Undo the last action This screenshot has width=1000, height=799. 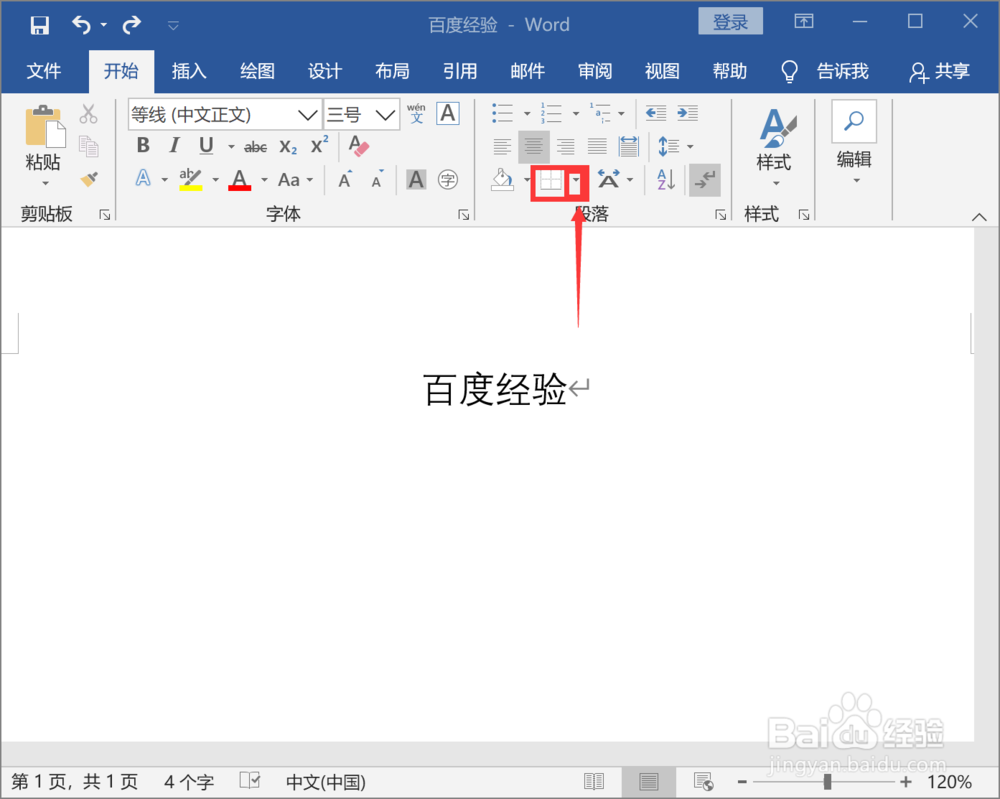click(81, 25)
